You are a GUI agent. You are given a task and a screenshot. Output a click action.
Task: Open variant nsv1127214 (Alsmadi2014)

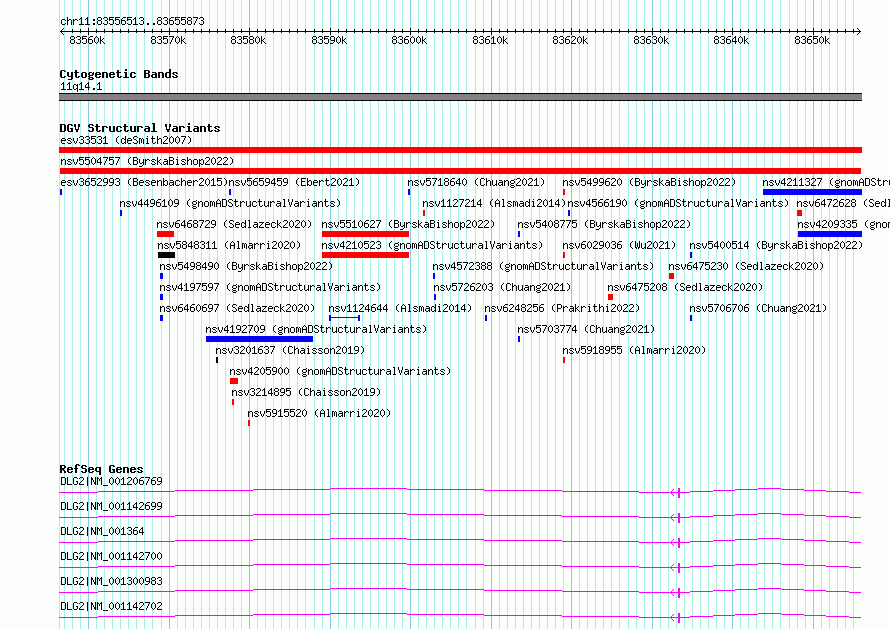[x=494, y=203]
